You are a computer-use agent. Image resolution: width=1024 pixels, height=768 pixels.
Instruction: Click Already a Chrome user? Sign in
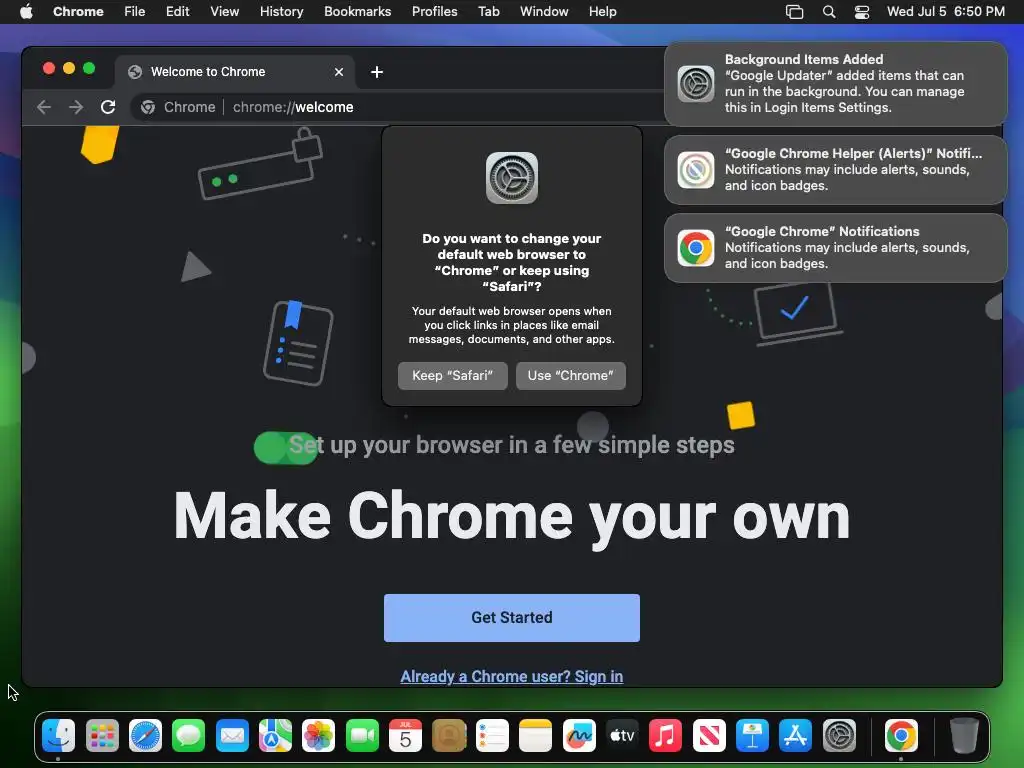(512, 677)
